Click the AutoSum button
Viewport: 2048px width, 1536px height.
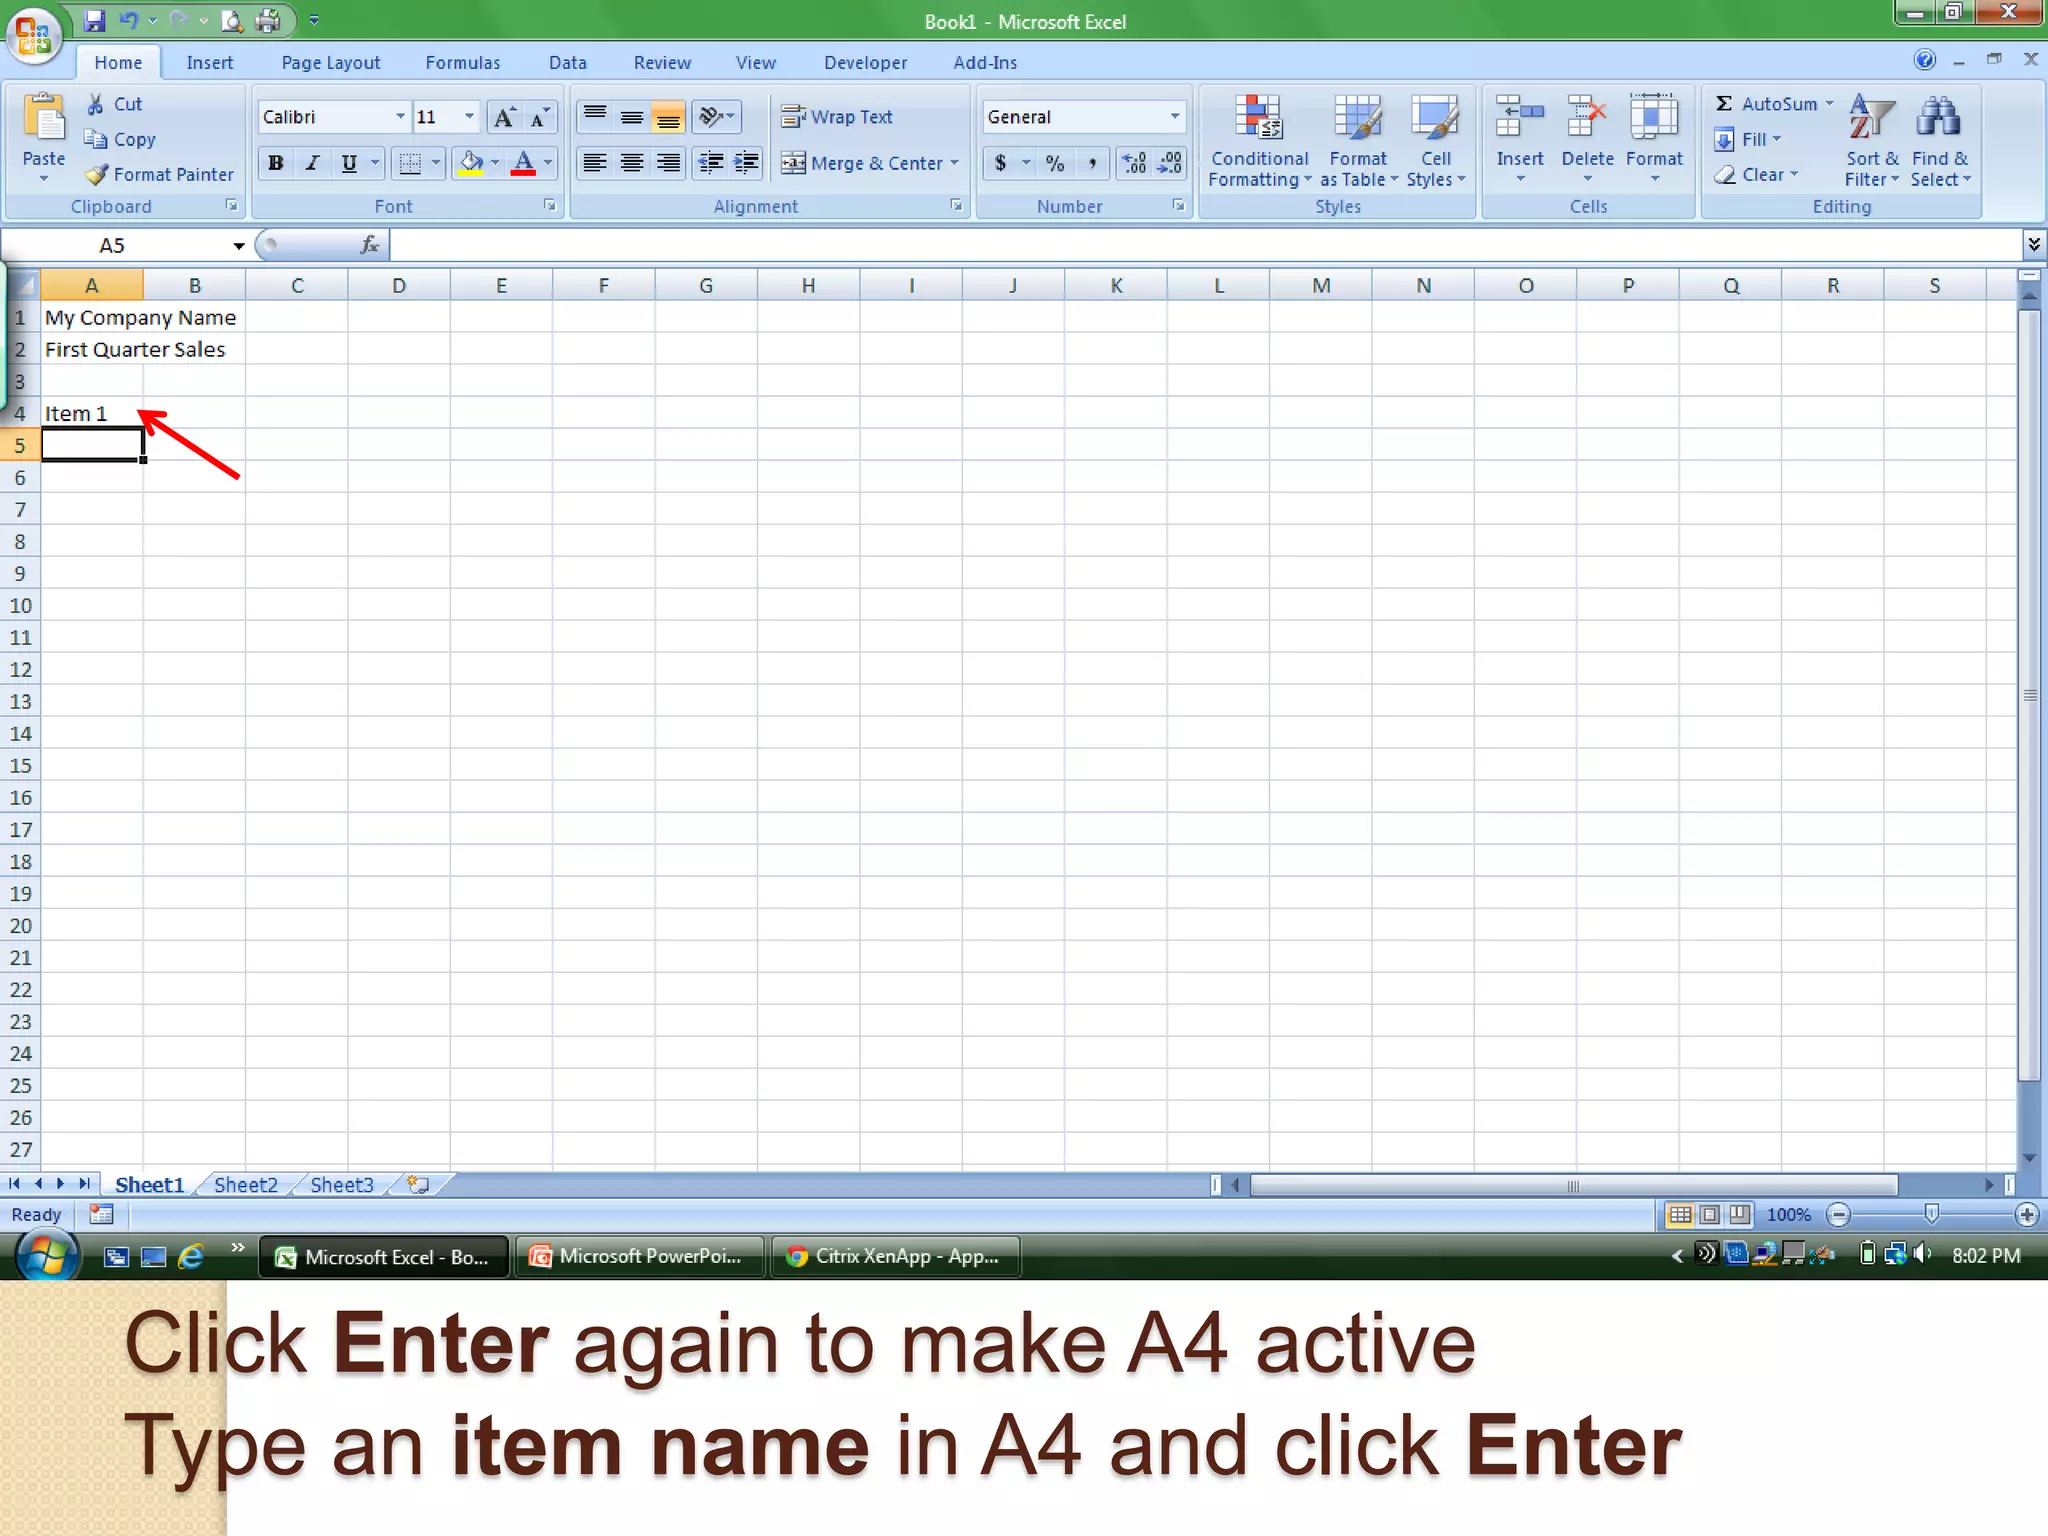pyautogui.click(x=1774, y=104)
